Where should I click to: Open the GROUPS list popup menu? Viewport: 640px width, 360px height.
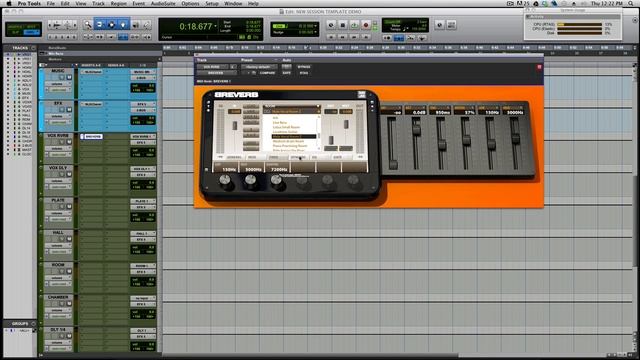click(33, 324)
